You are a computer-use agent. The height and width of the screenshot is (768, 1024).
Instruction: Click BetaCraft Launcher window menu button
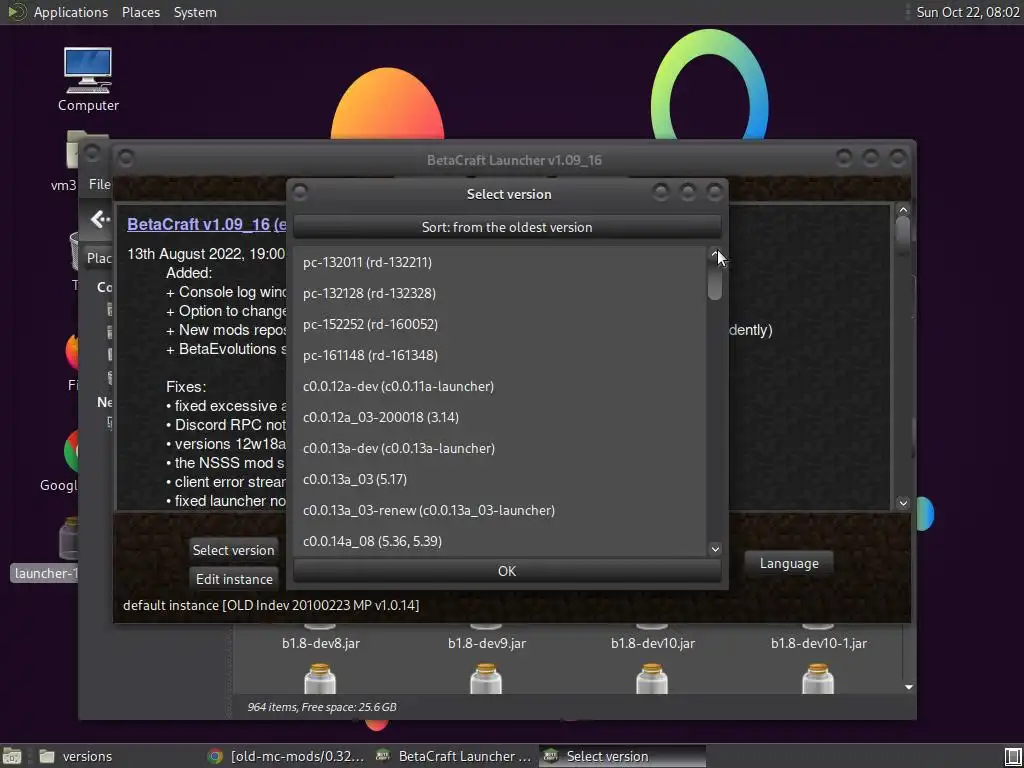click(125, 158)
